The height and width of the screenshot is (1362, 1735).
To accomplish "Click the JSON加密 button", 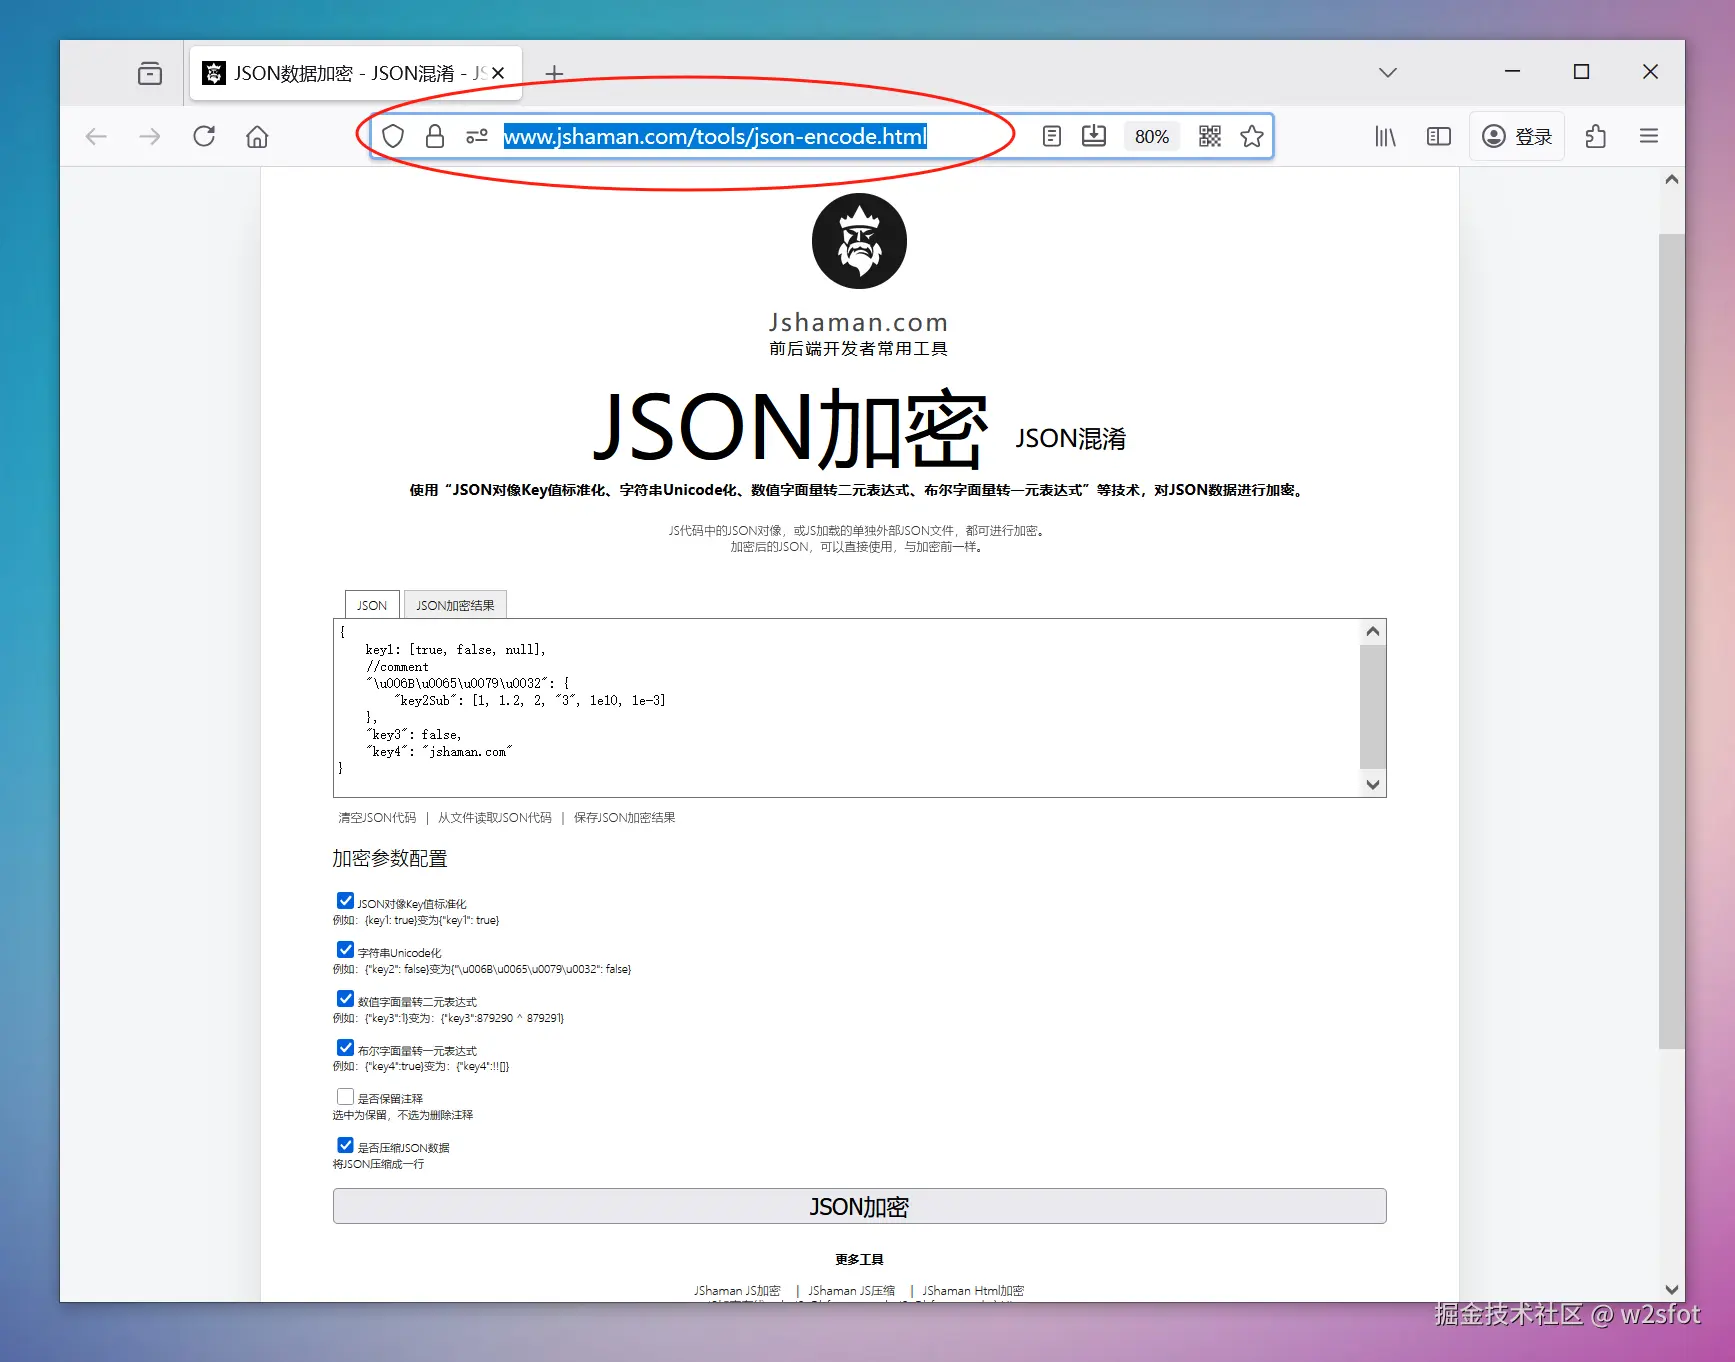I will point(859,1206).
